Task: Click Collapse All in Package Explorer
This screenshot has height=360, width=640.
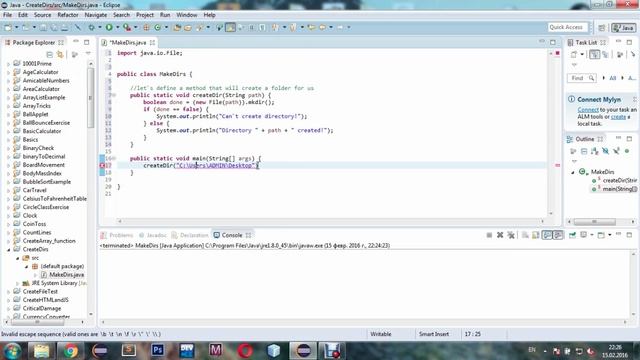Action: point(49,54)
